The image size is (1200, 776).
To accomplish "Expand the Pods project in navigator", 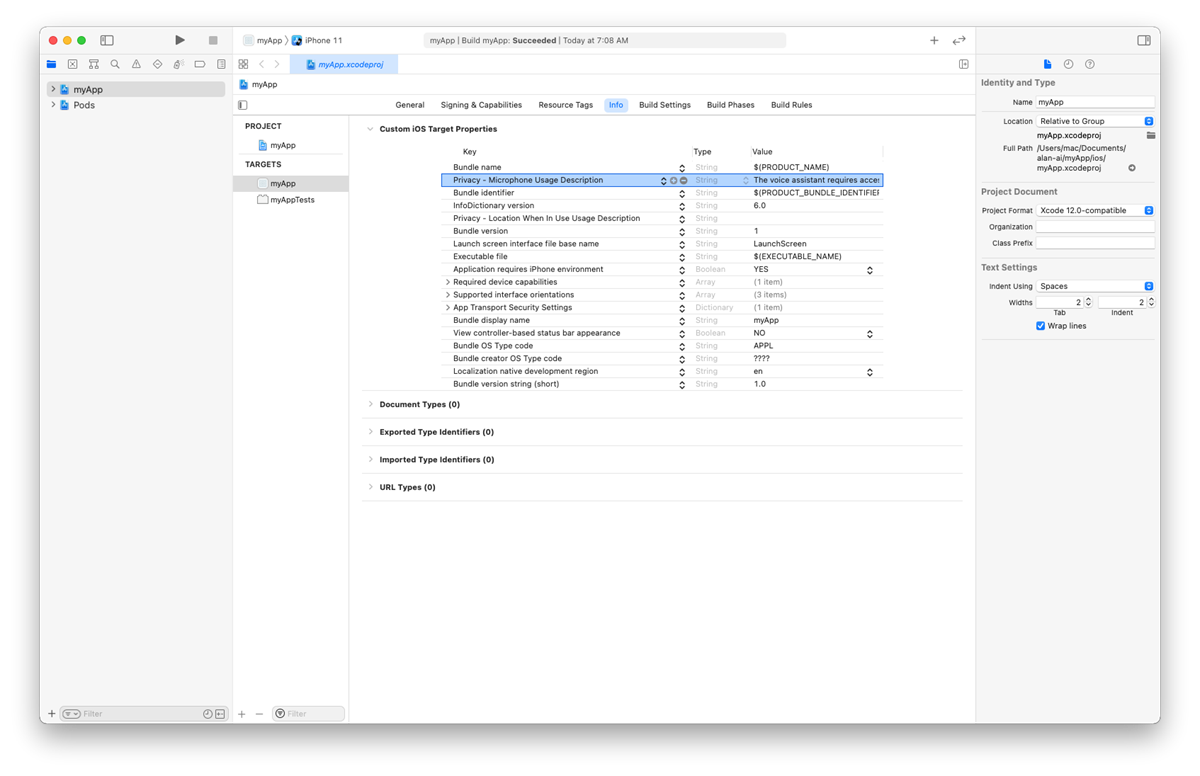I will [x=53, y=105].
